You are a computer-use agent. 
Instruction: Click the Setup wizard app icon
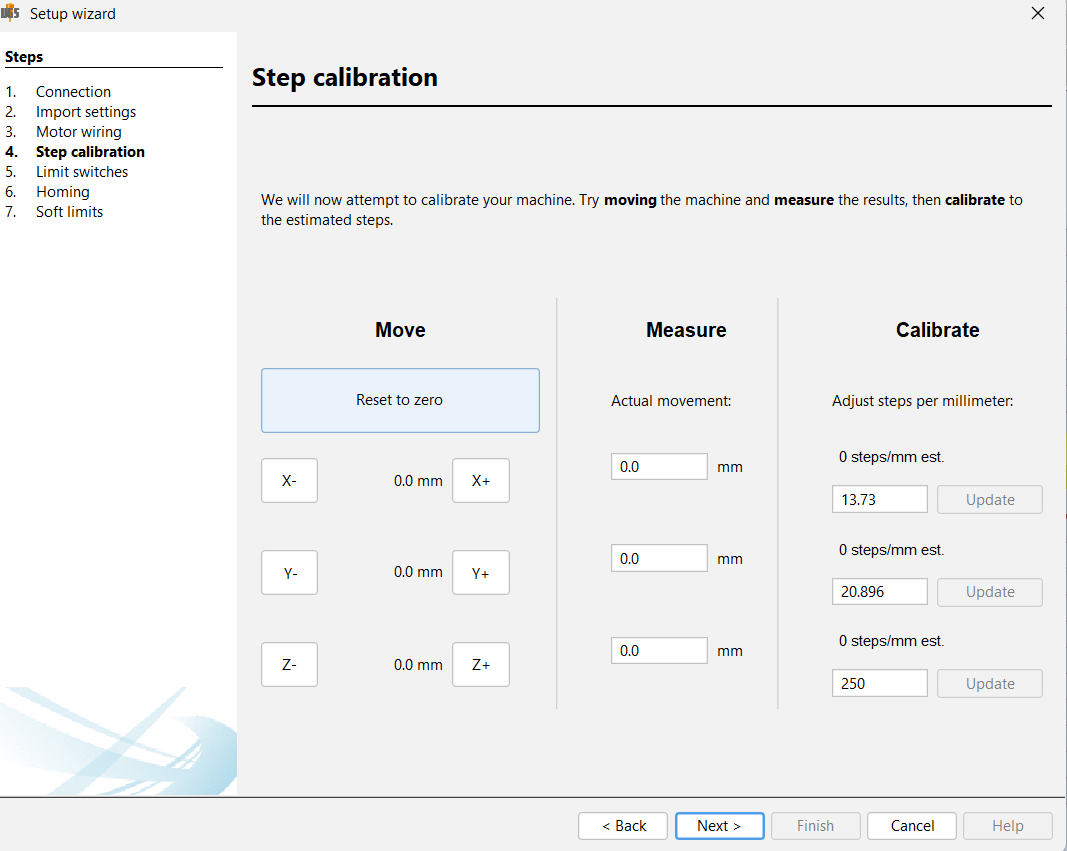pyautogui.click(x=10, y=13)
